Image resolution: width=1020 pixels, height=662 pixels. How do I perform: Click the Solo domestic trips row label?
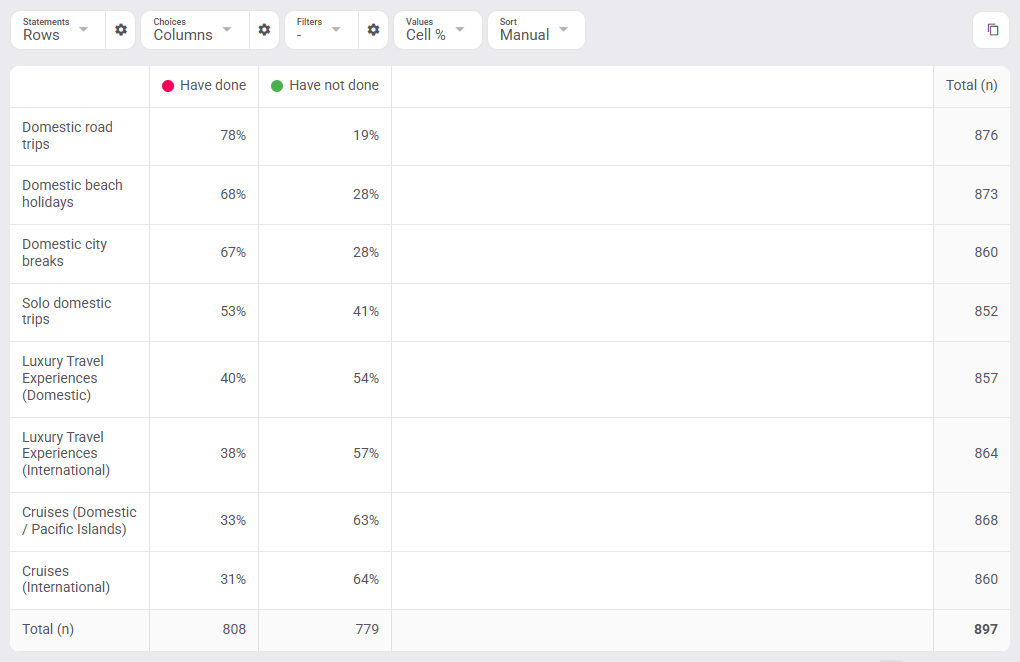[x=66, y=311]
